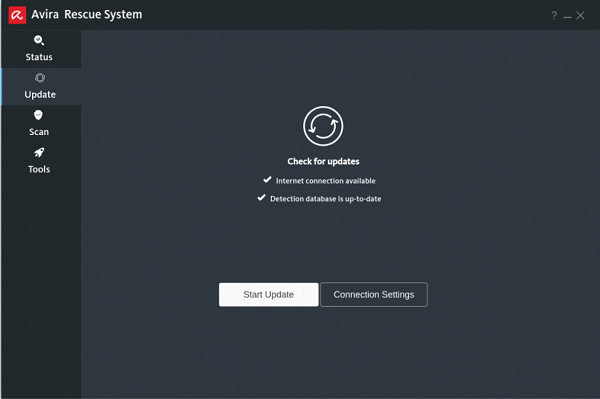Click the Avira red logo icon
This screenshot has height=399, width=600.
[17, 15]
